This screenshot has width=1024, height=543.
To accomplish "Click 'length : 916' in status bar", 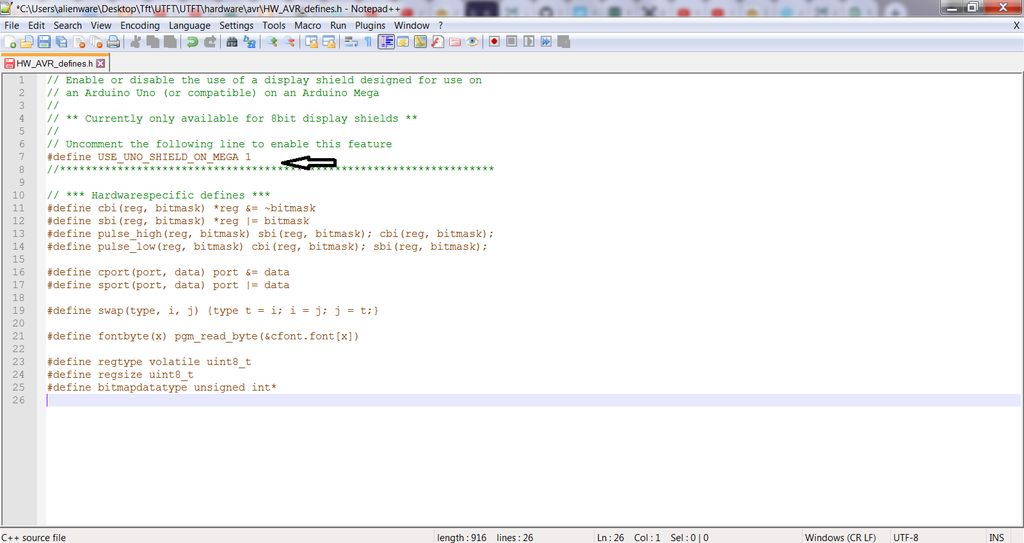I will pyautogui.click(x=462, y=537).
